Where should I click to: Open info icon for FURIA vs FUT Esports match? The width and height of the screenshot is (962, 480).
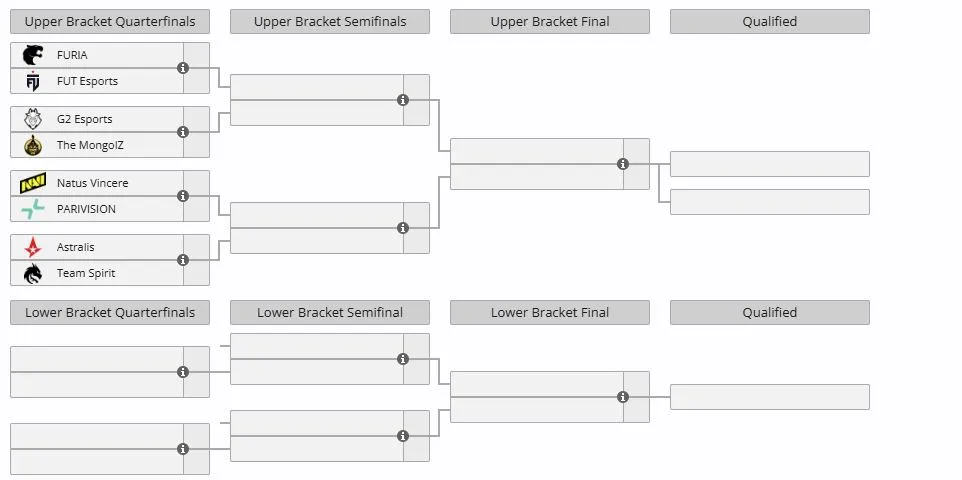point(182,68)
